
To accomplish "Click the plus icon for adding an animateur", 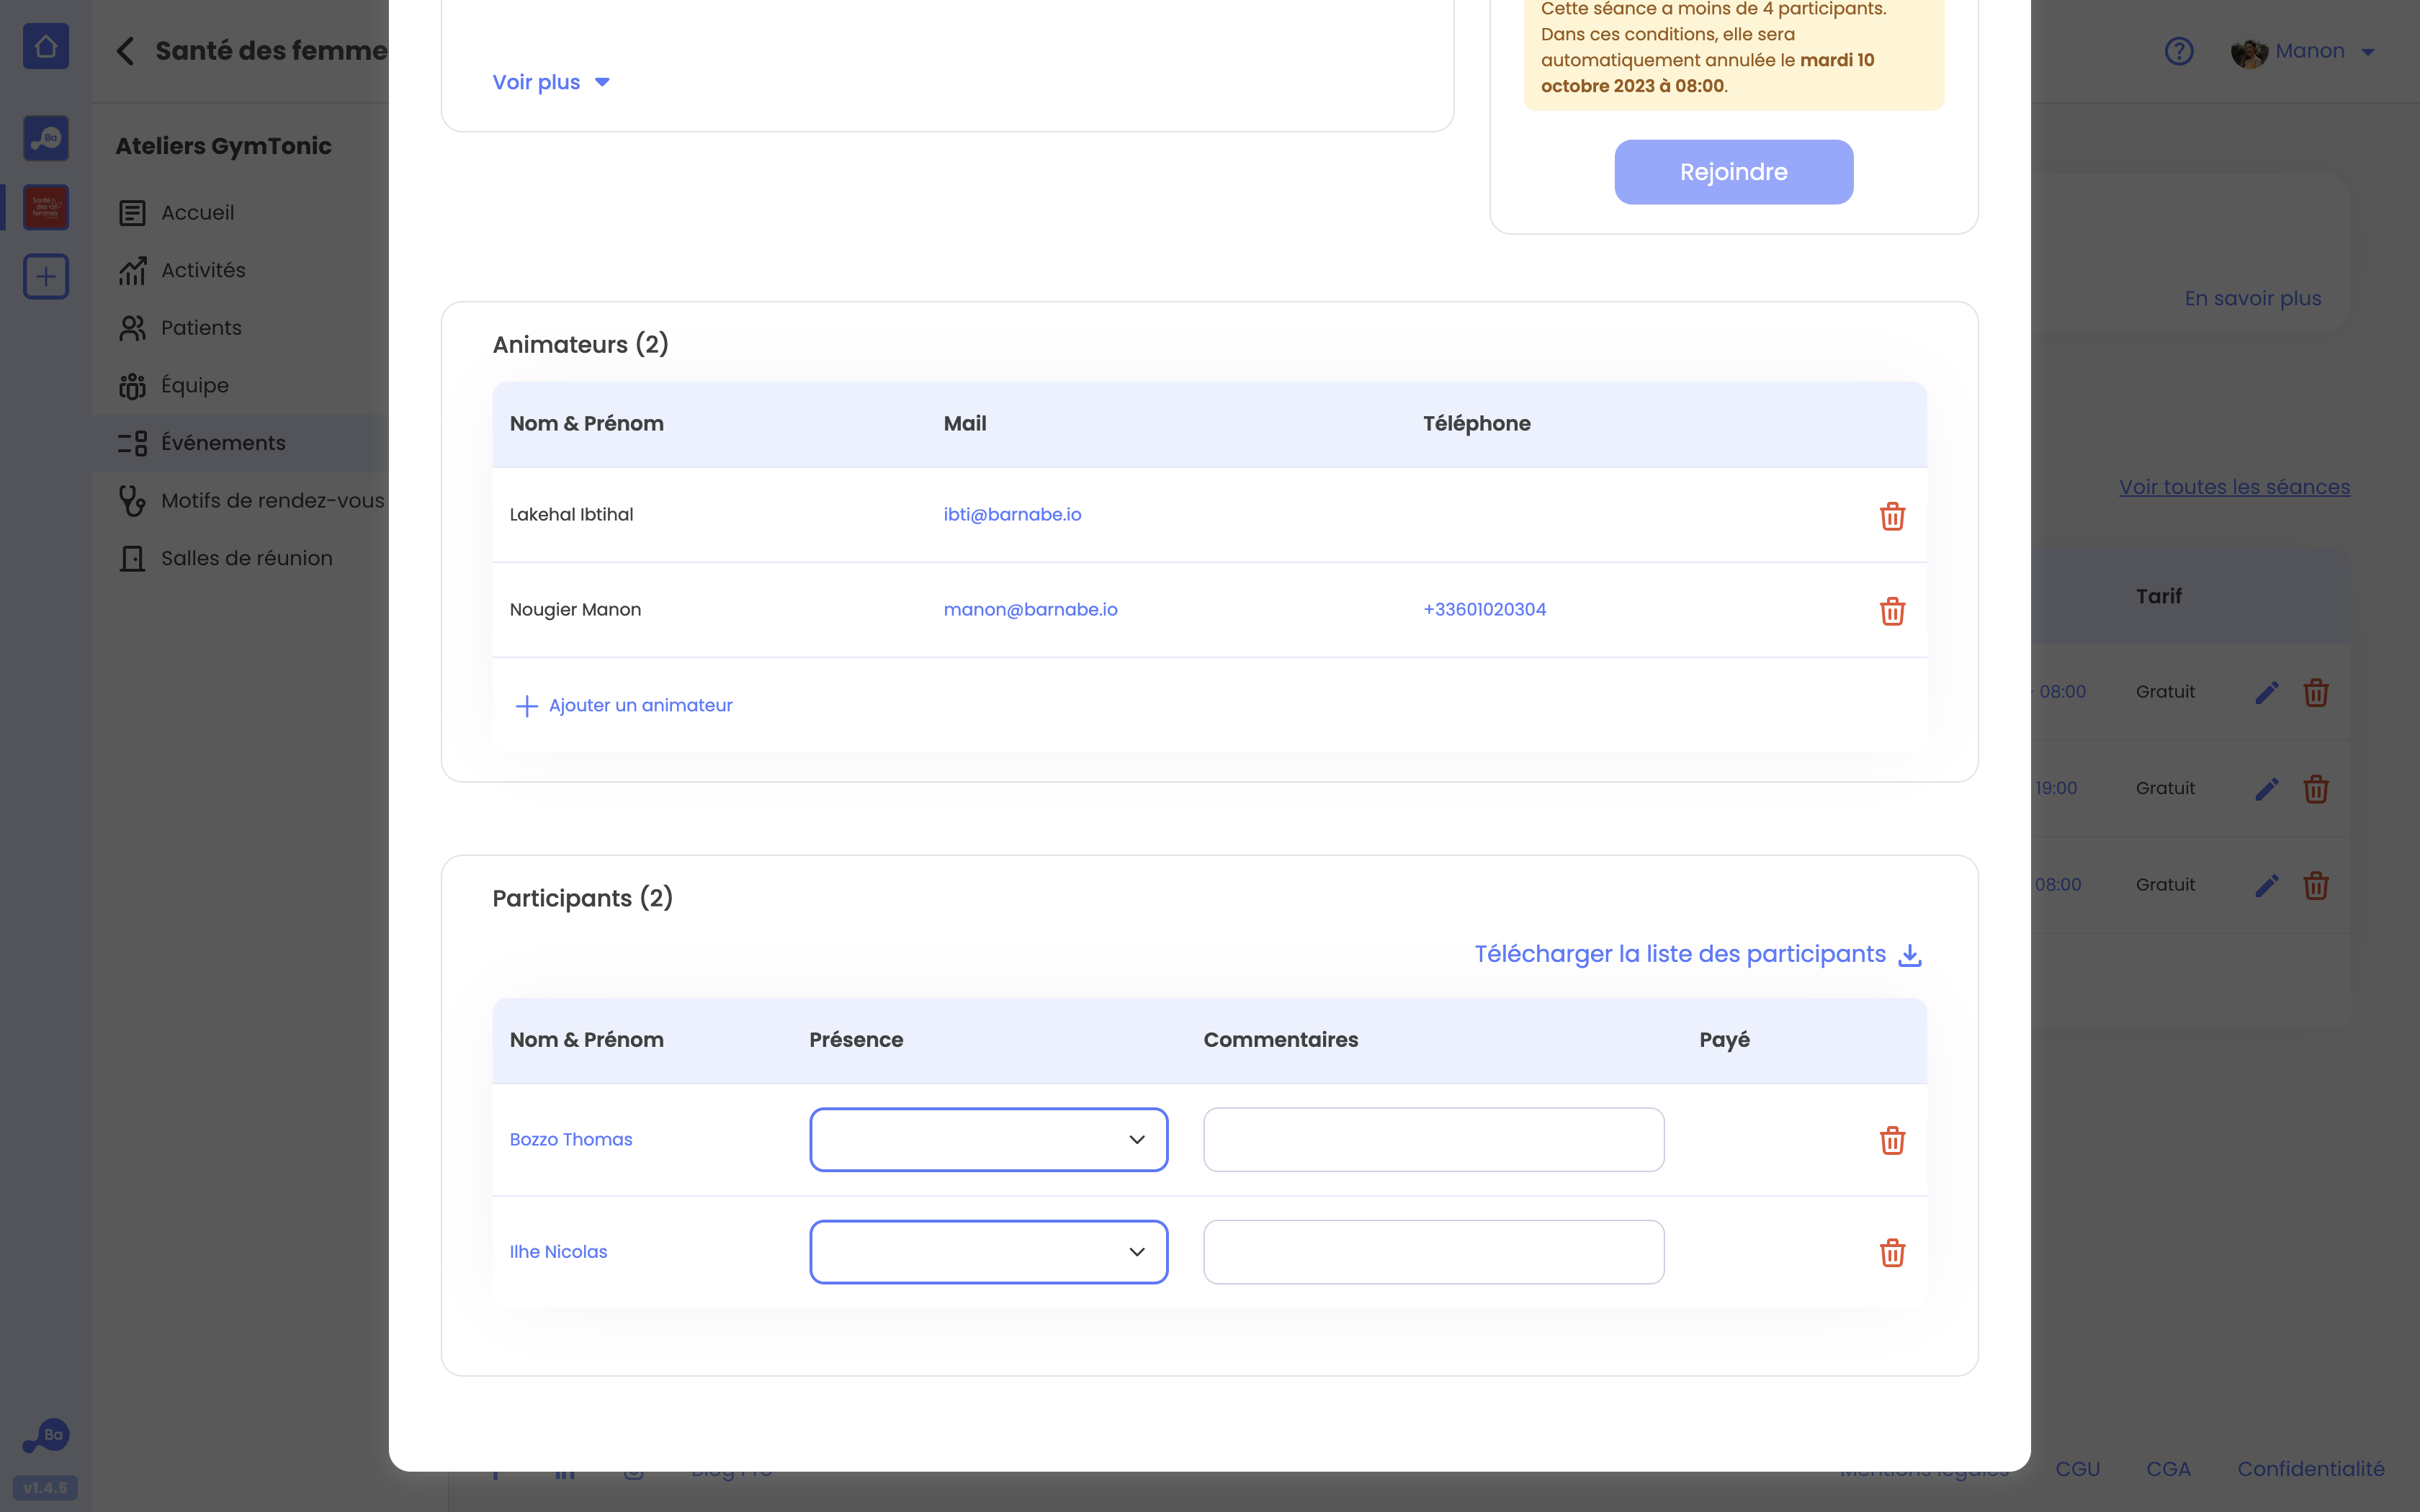I will (526, 706).
